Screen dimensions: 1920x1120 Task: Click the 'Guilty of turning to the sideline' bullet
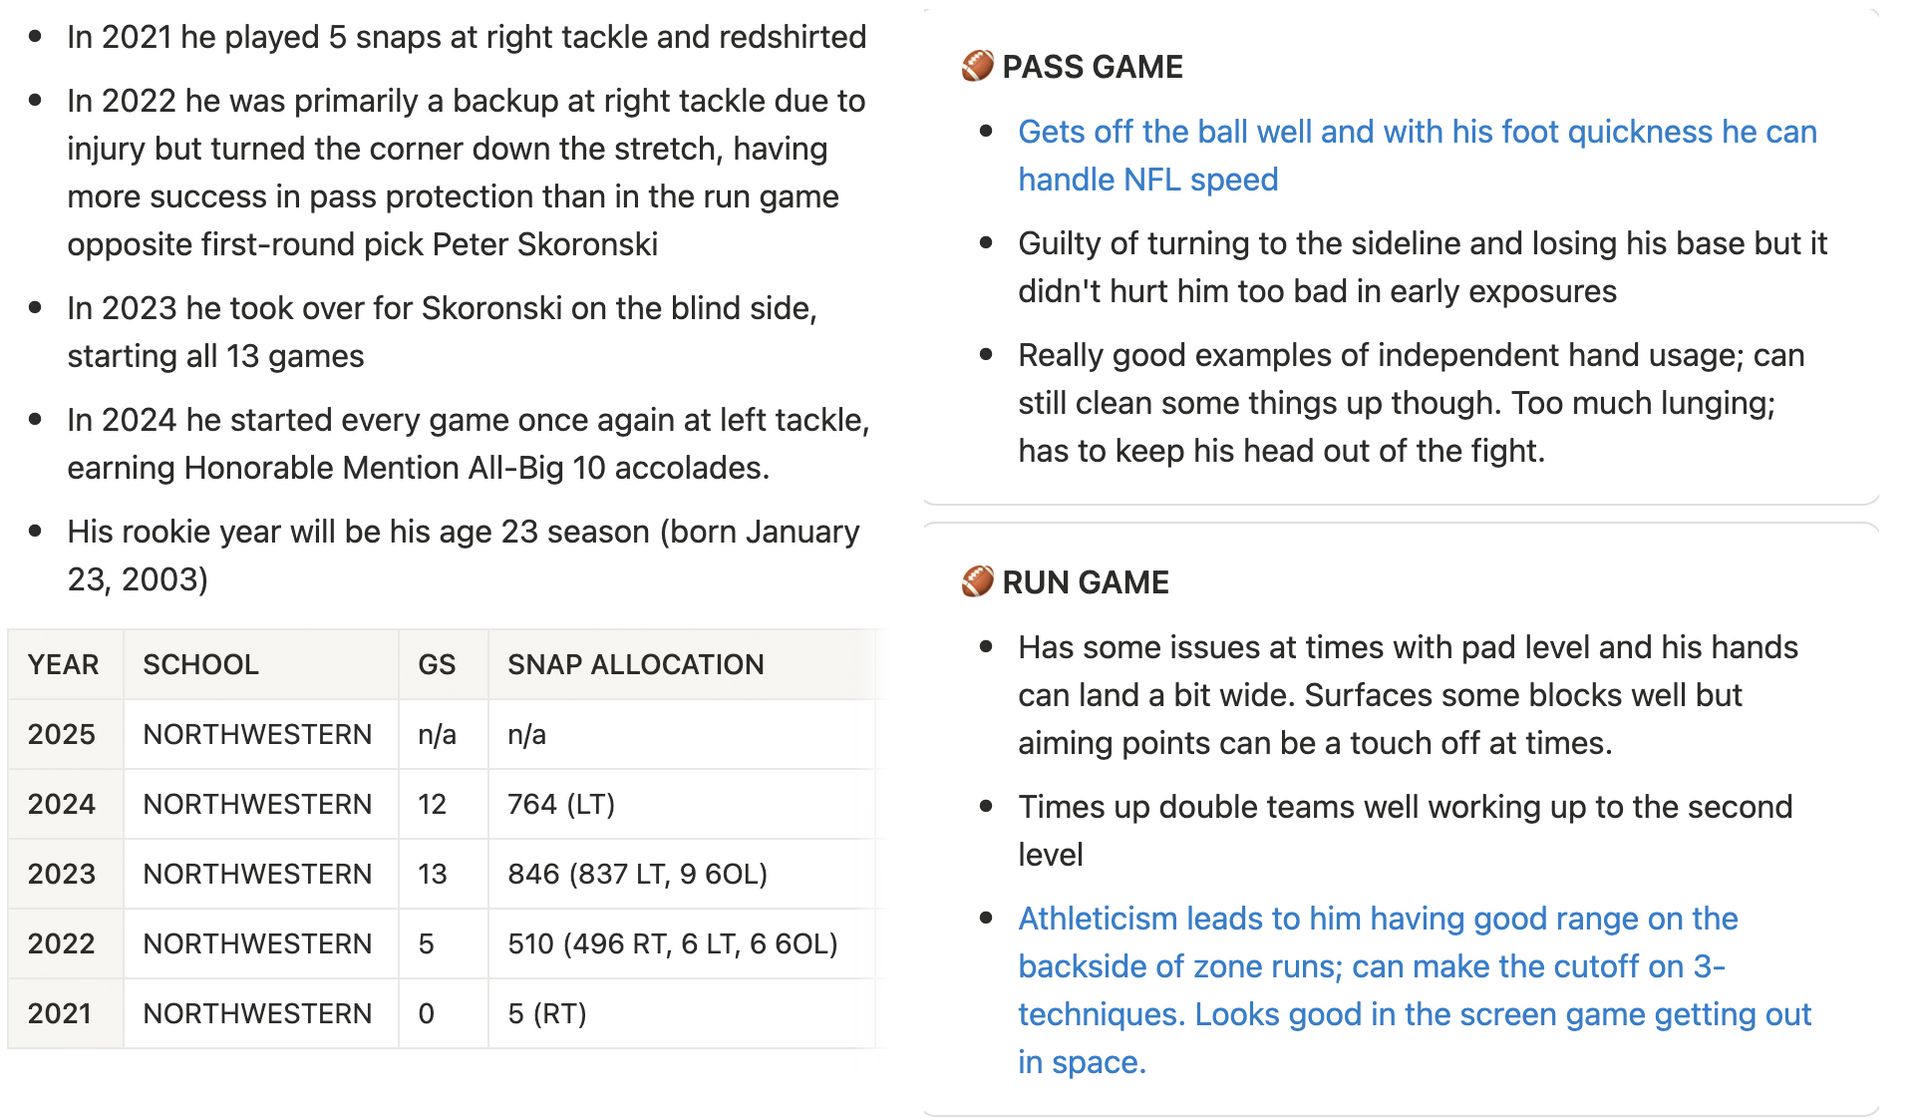tap(1422, 267)
